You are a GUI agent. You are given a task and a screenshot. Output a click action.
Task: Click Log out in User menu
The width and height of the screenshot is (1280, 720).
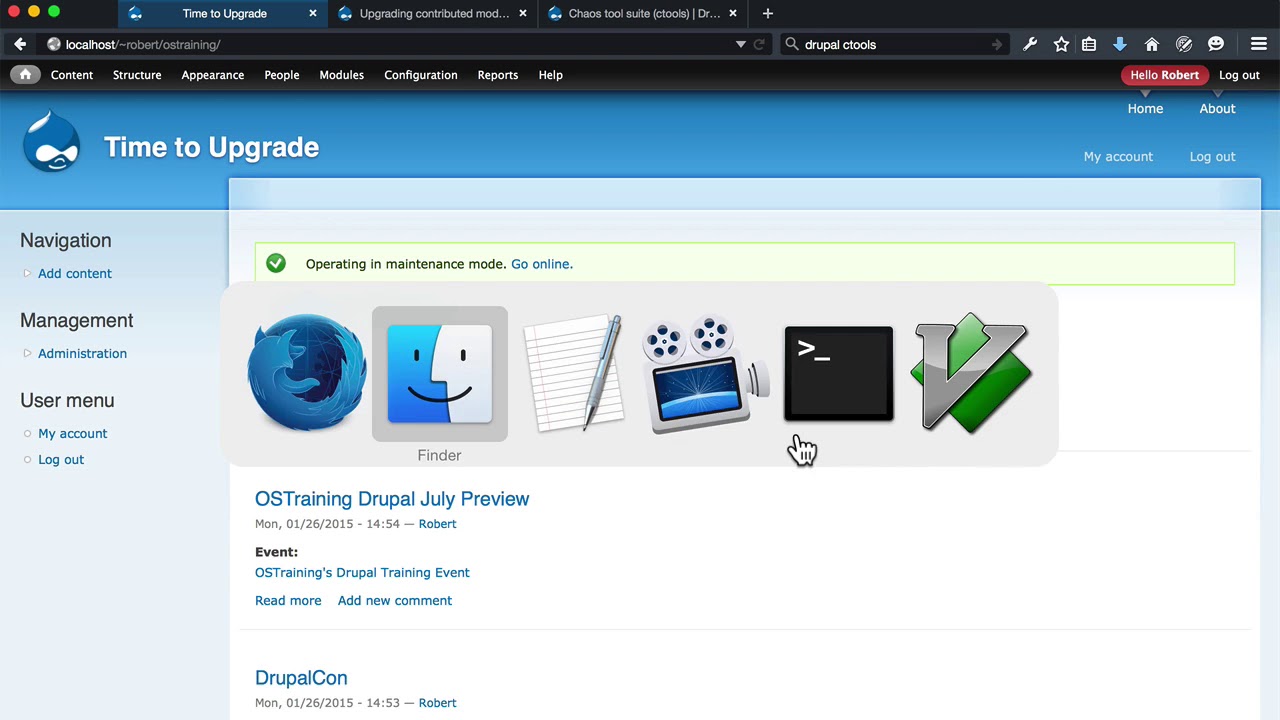click(x=61, y=459)
